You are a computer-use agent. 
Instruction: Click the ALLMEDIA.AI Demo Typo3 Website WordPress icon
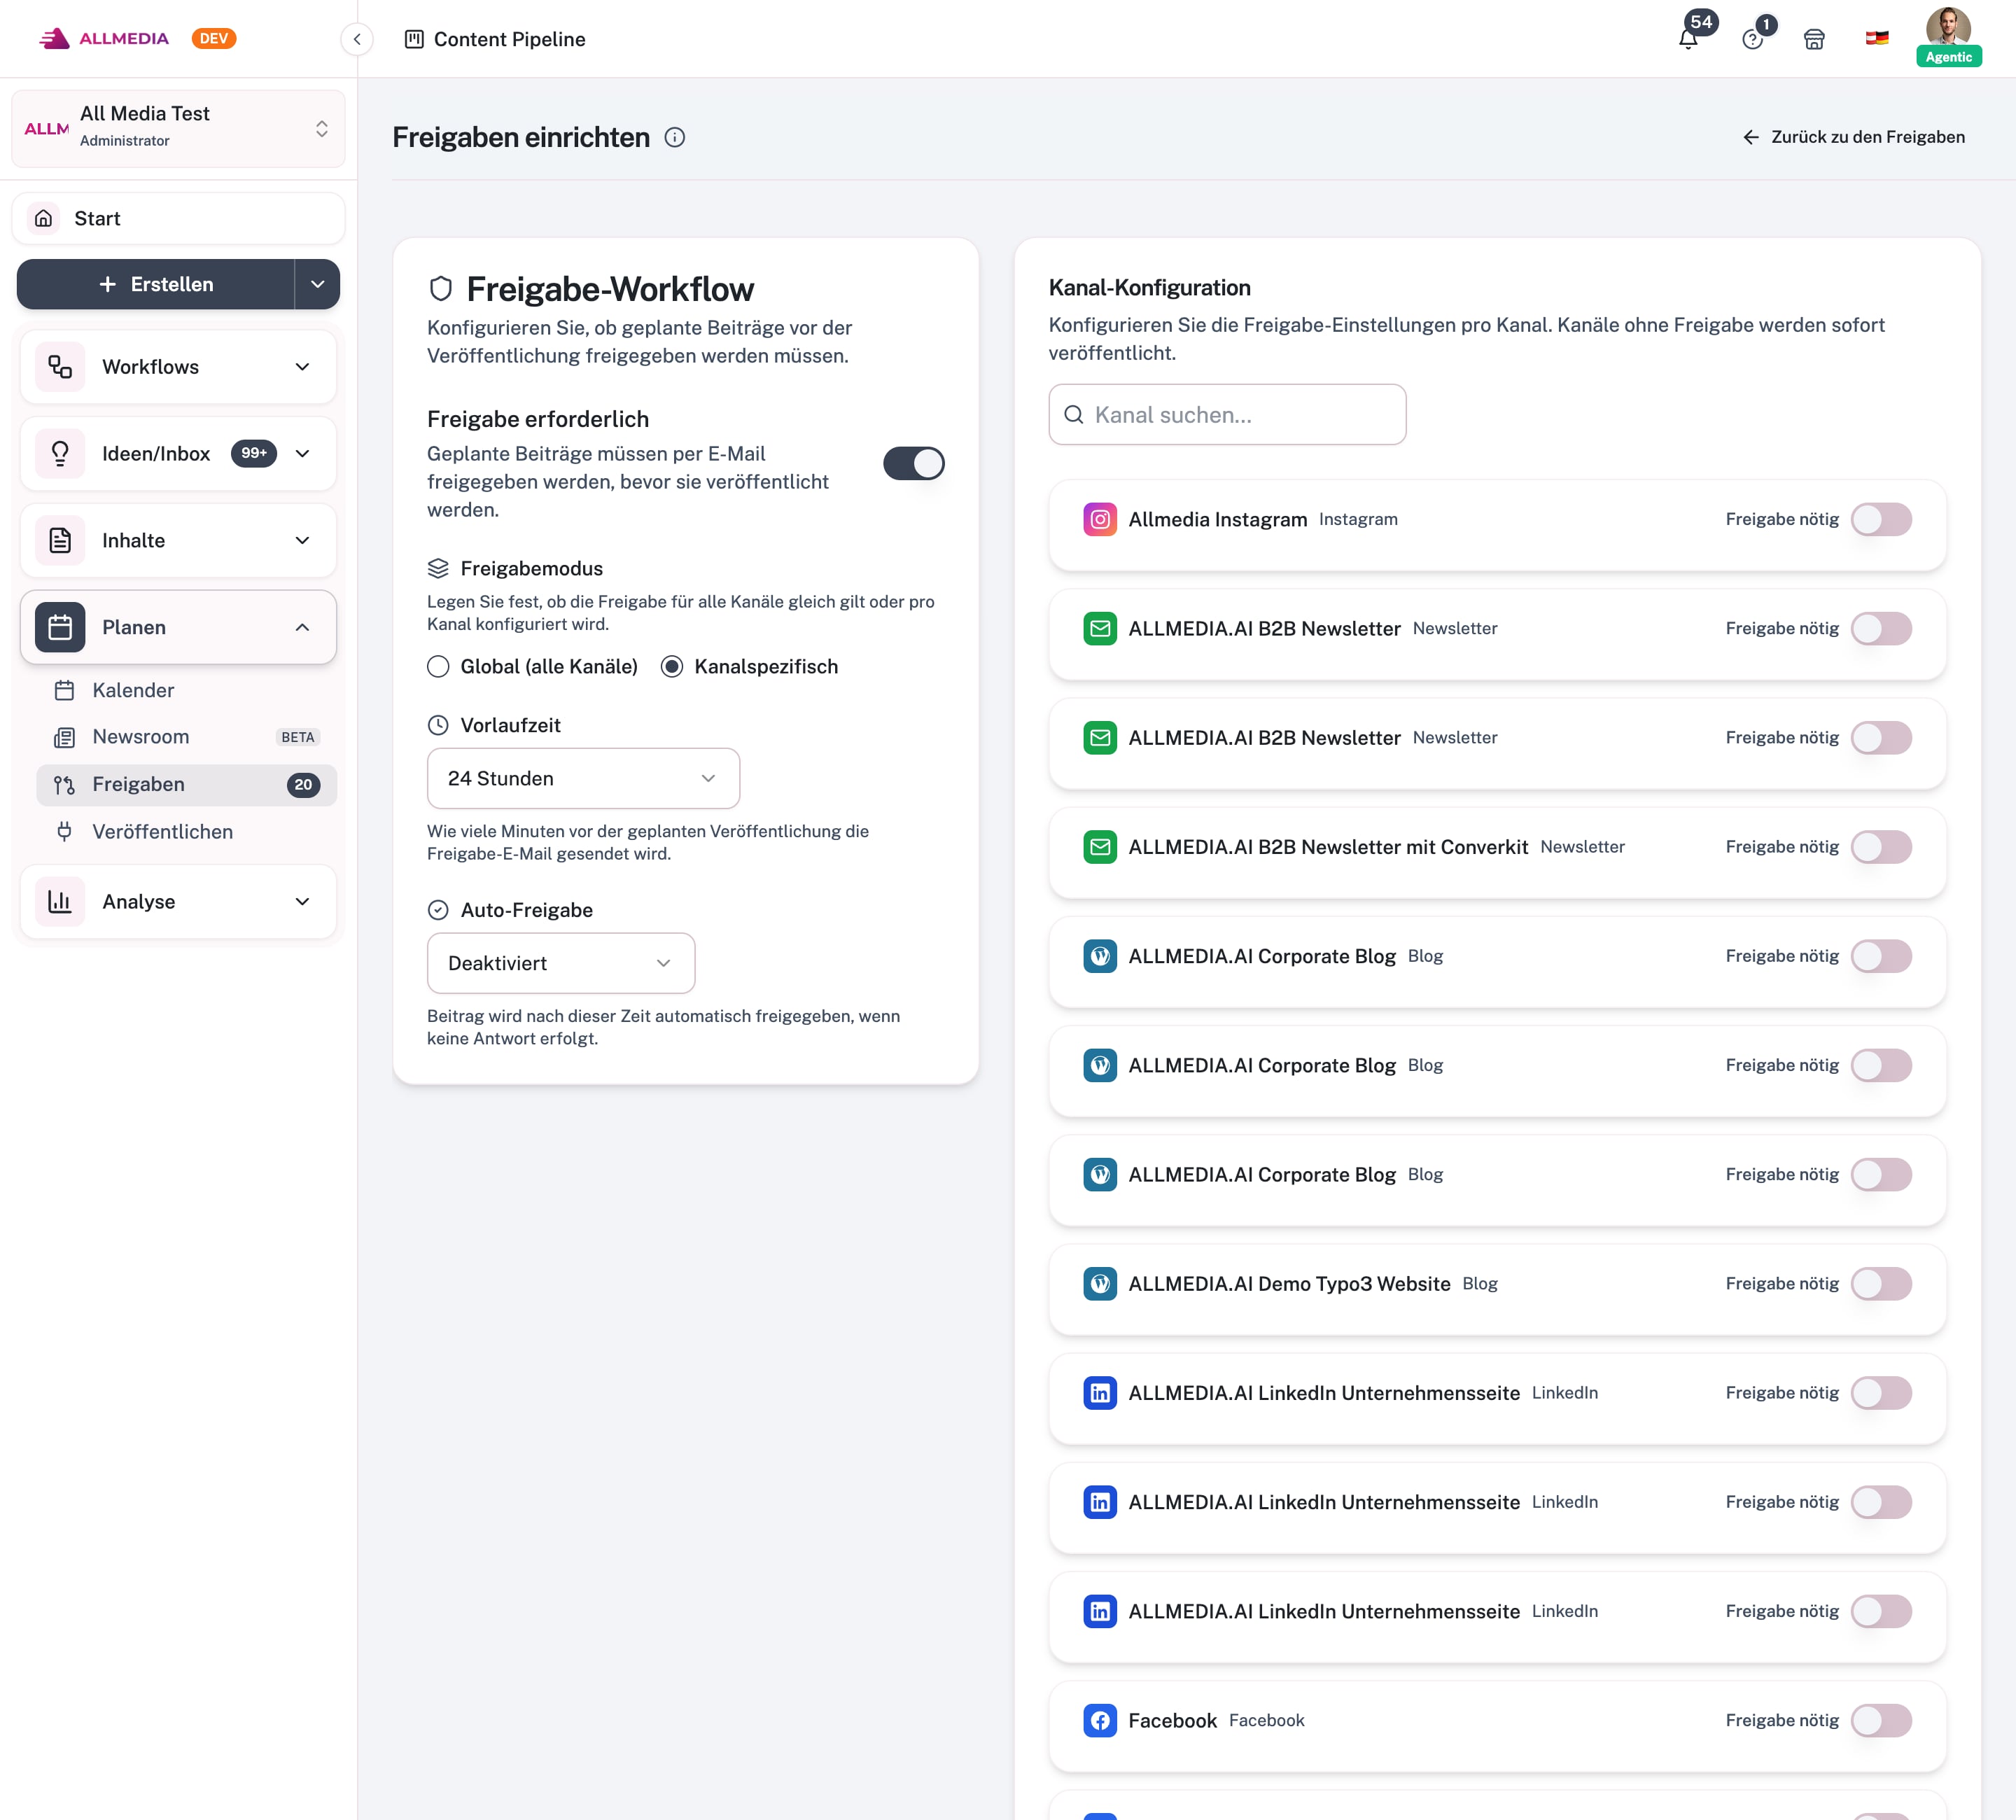(1100, 1283)
